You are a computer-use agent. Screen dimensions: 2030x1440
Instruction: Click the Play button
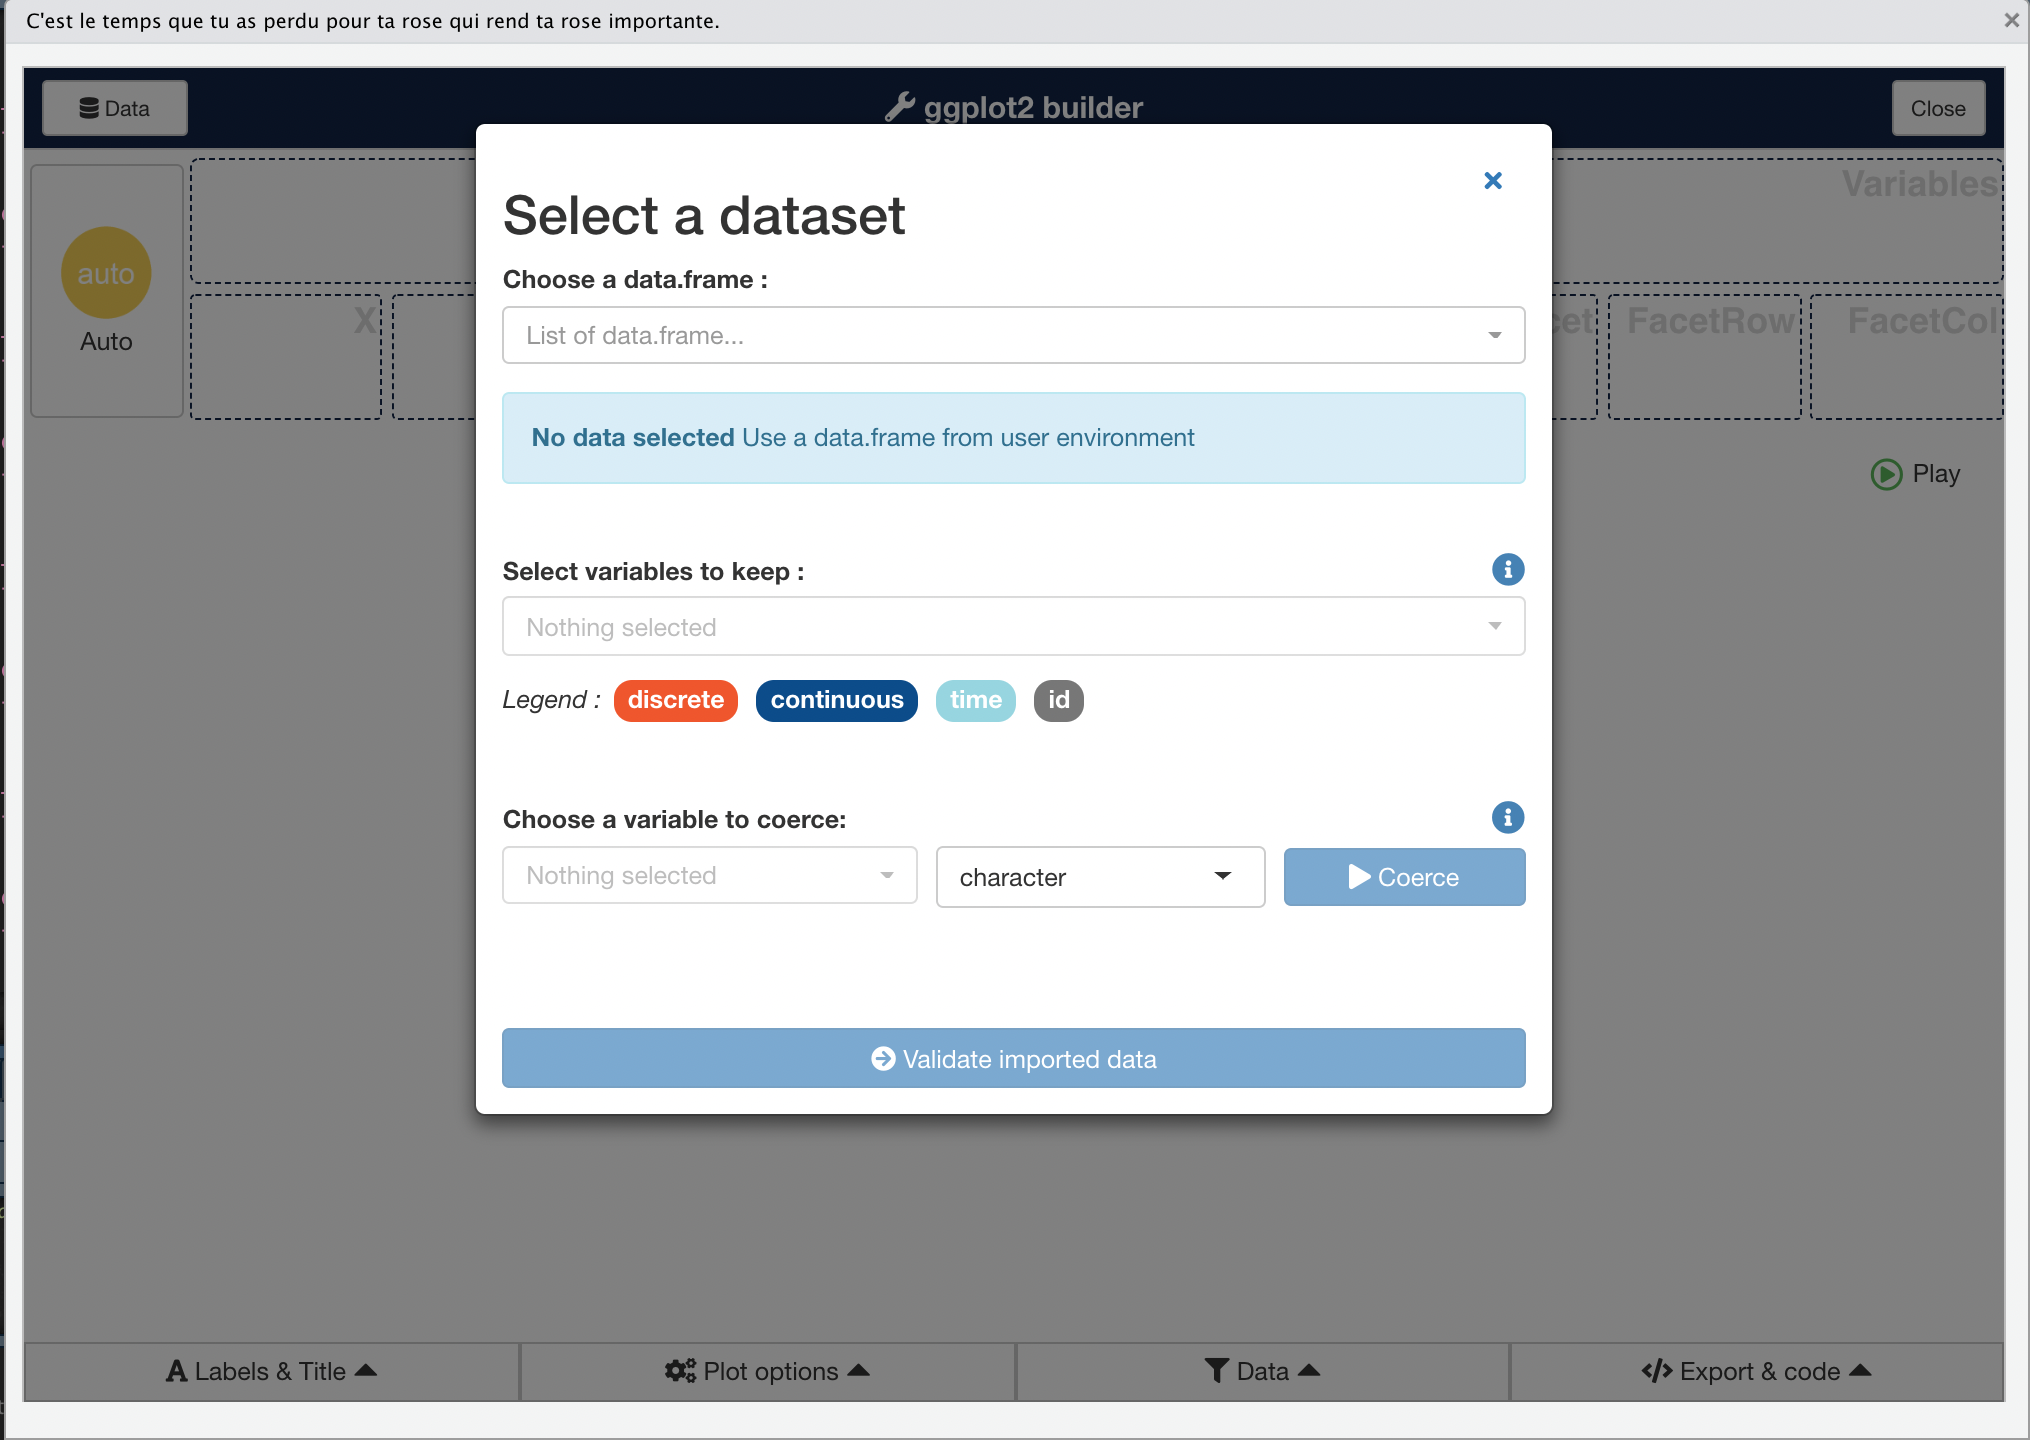[x=1916, y=474]
